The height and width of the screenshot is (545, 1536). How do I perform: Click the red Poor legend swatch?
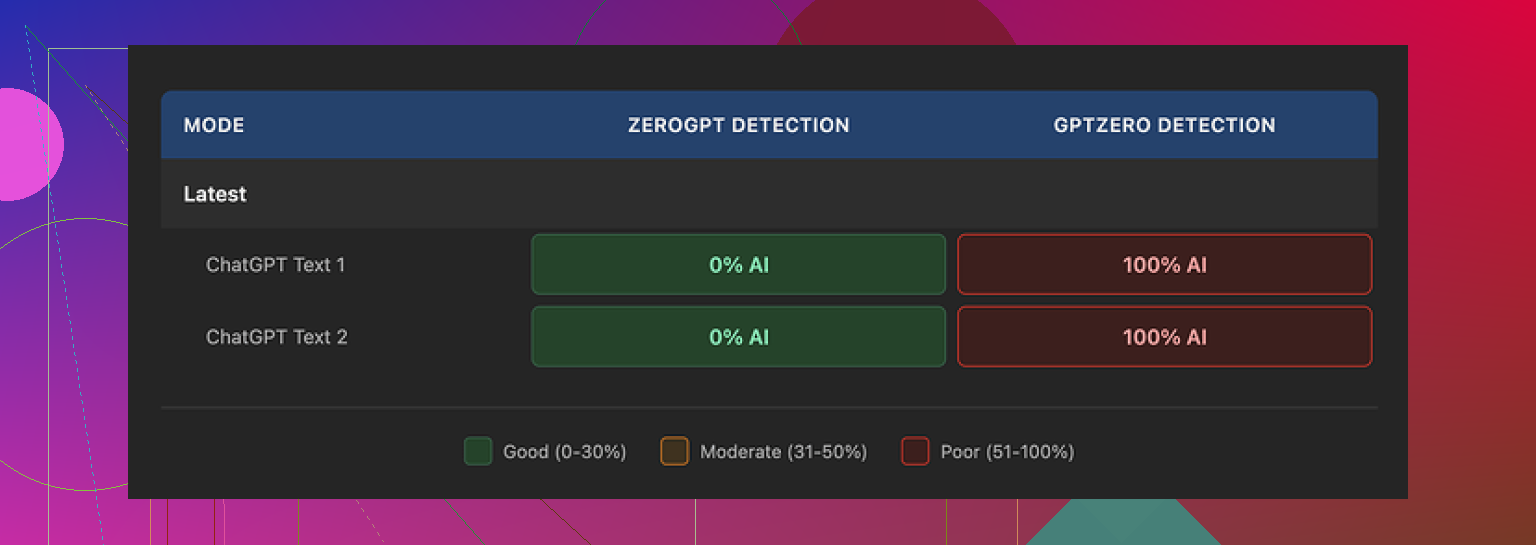pos(915,452)
